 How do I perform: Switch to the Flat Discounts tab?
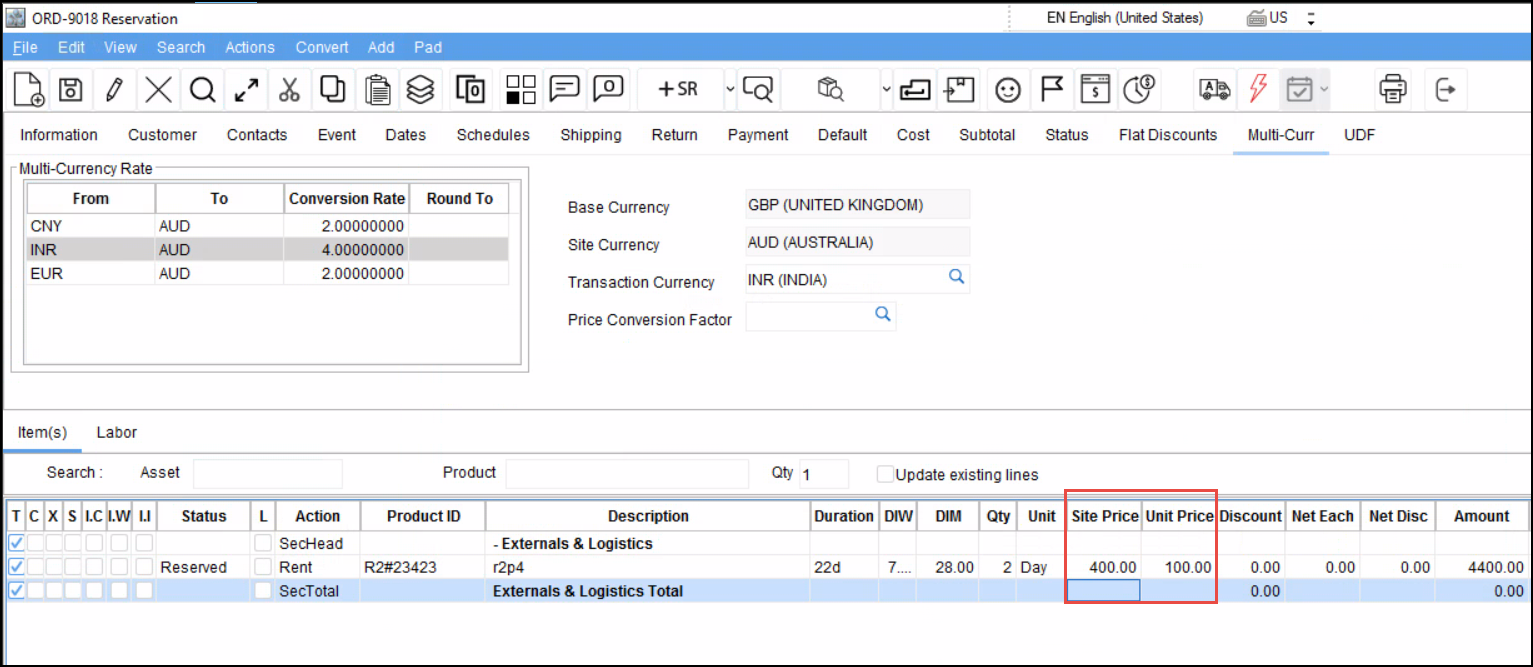point(1168,135)
